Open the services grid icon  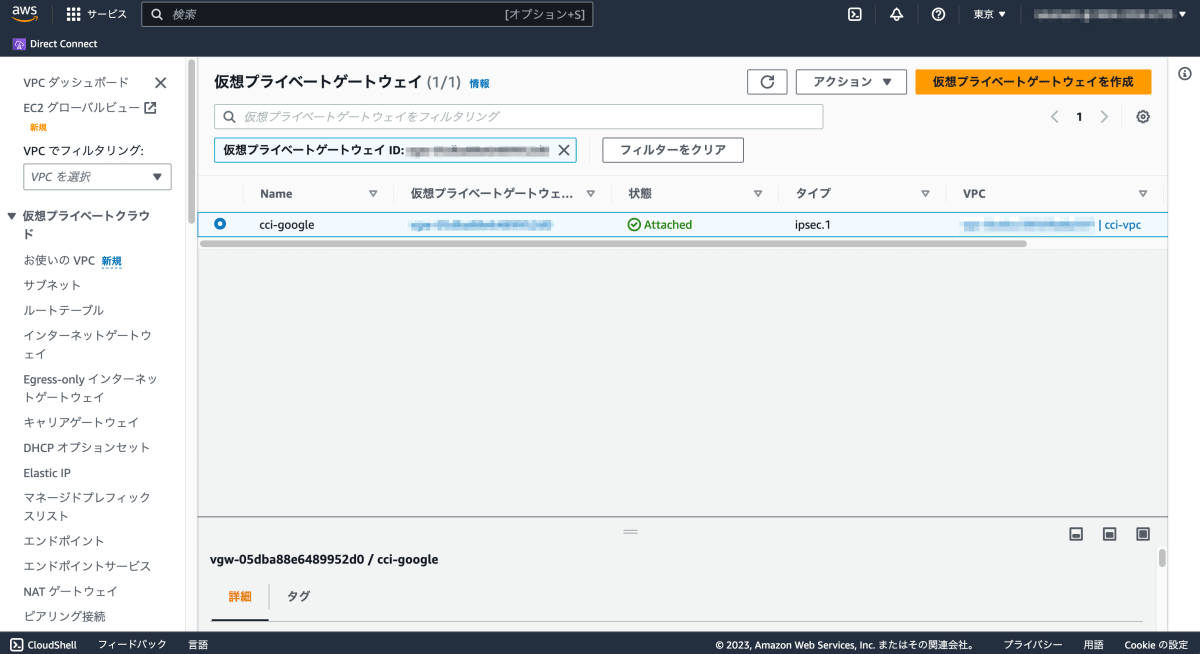(x=74, y=14)
